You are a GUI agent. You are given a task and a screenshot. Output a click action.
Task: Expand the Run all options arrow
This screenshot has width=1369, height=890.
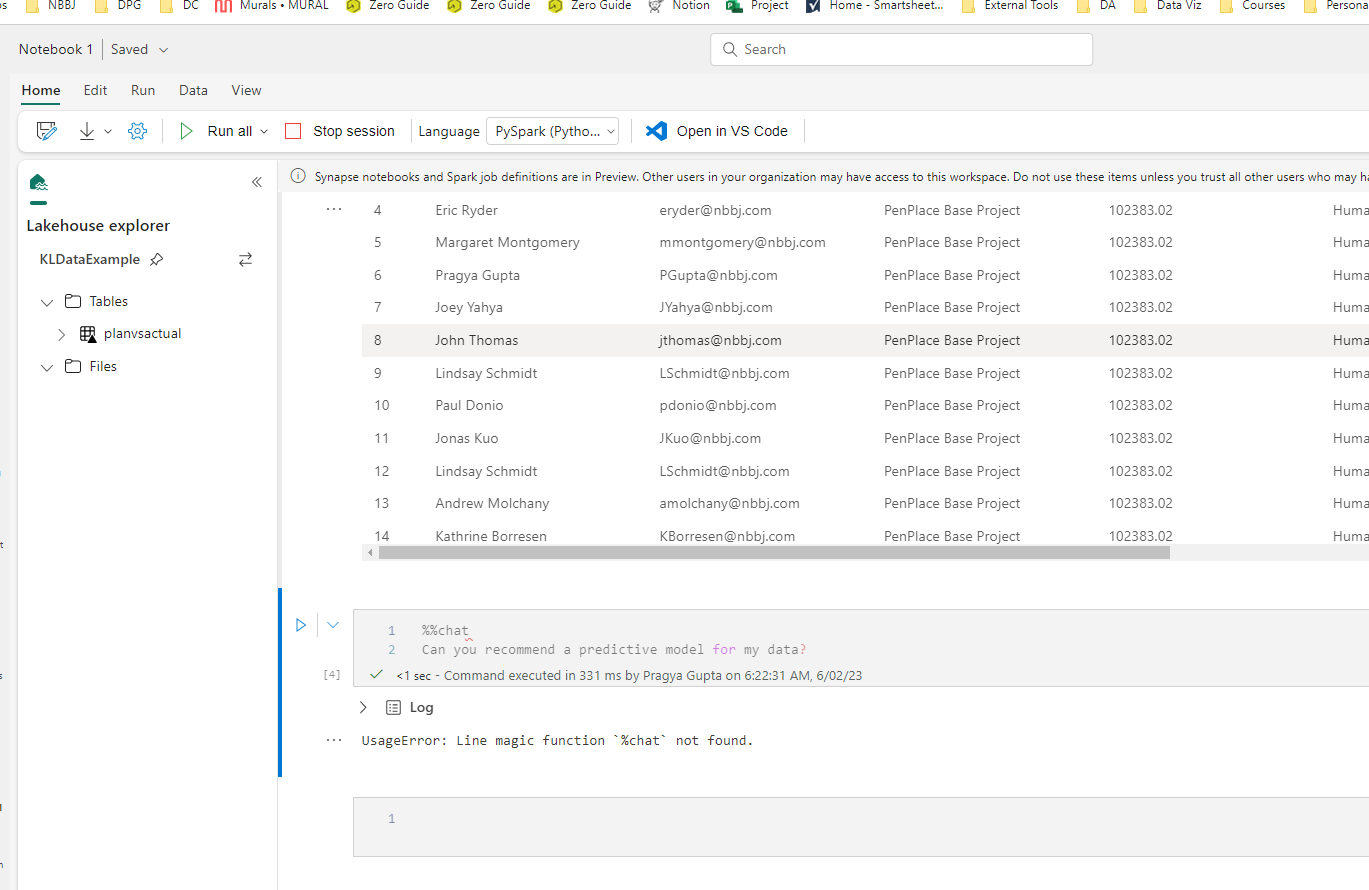pyautogui.click(x=264, y=131)
